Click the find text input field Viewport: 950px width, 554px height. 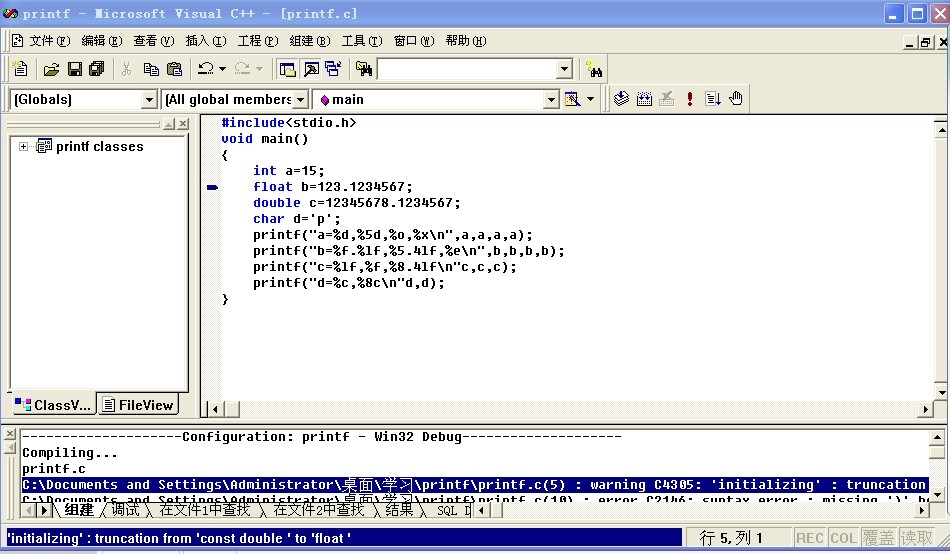pos(465,69)
